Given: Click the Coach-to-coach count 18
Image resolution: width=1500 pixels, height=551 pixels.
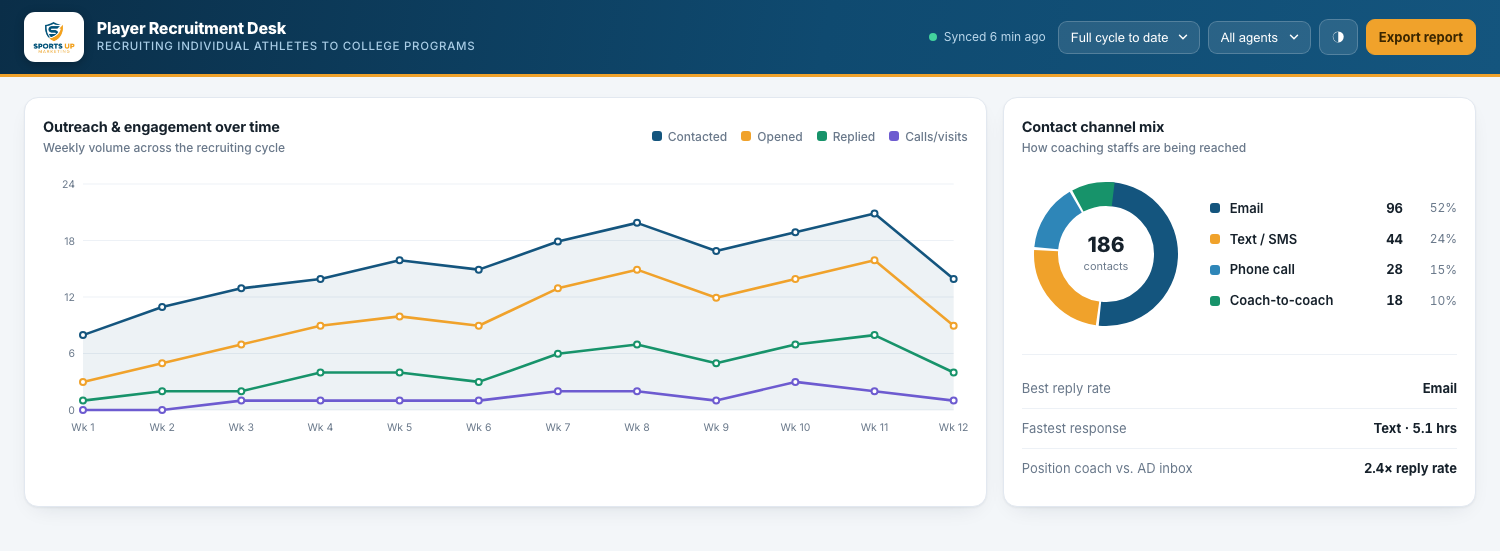Looking at the screenshot, I should (1394, 300).
